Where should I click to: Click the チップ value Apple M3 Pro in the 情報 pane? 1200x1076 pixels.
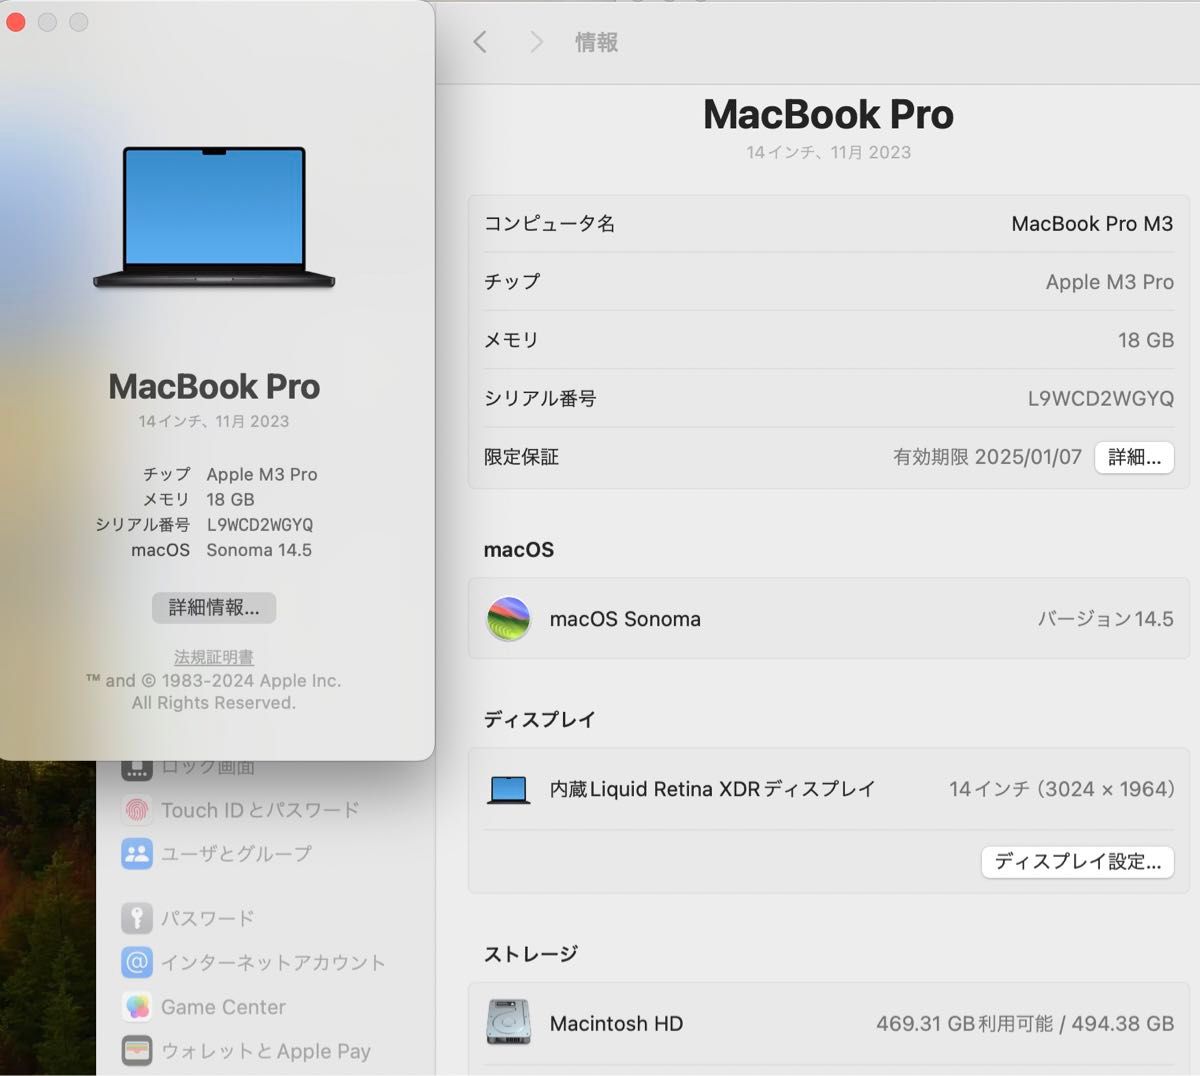tap(1110, 282)
